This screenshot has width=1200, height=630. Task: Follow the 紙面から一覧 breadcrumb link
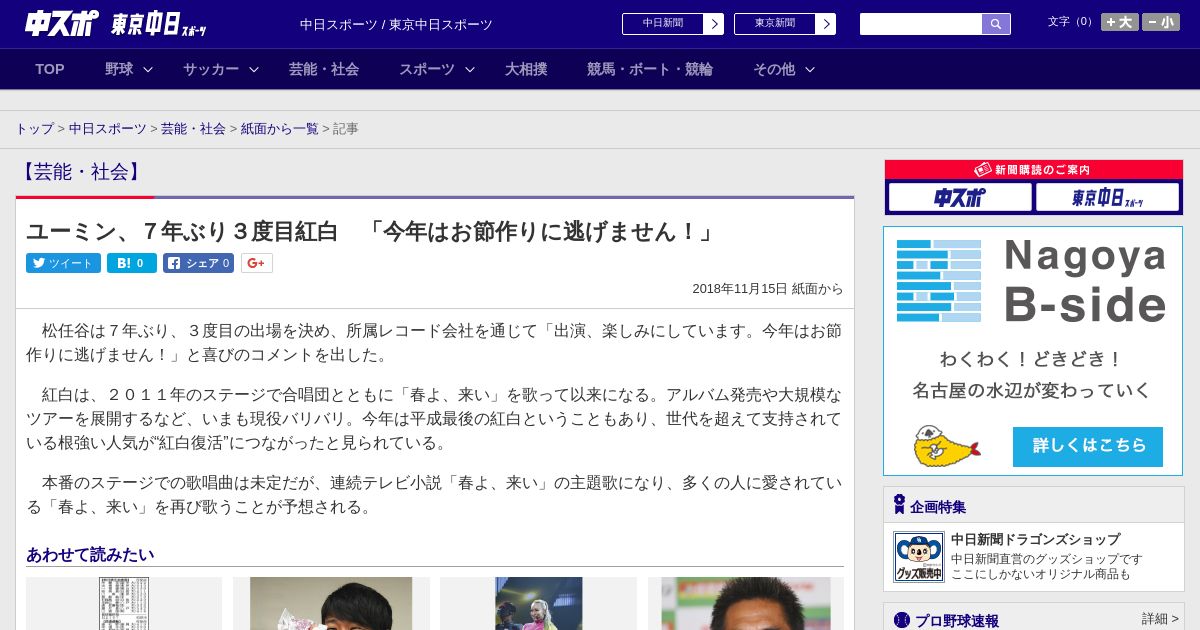(x=280, y=129)
